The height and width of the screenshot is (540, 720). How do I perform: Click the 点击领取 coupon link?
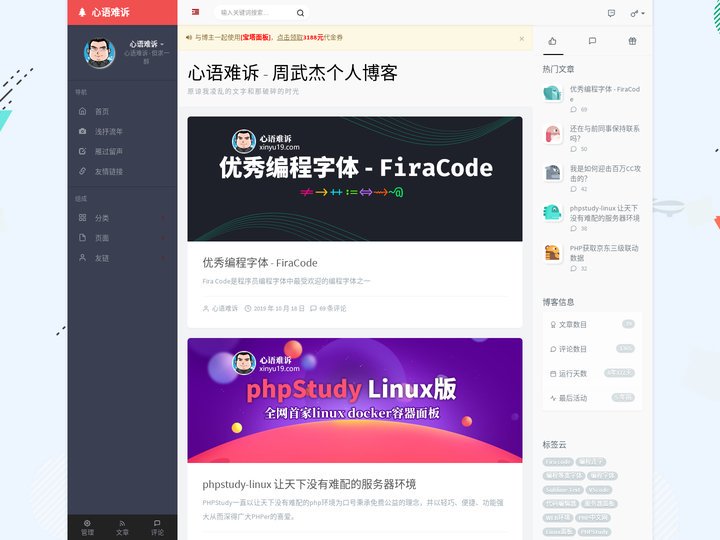coord(290,38)
